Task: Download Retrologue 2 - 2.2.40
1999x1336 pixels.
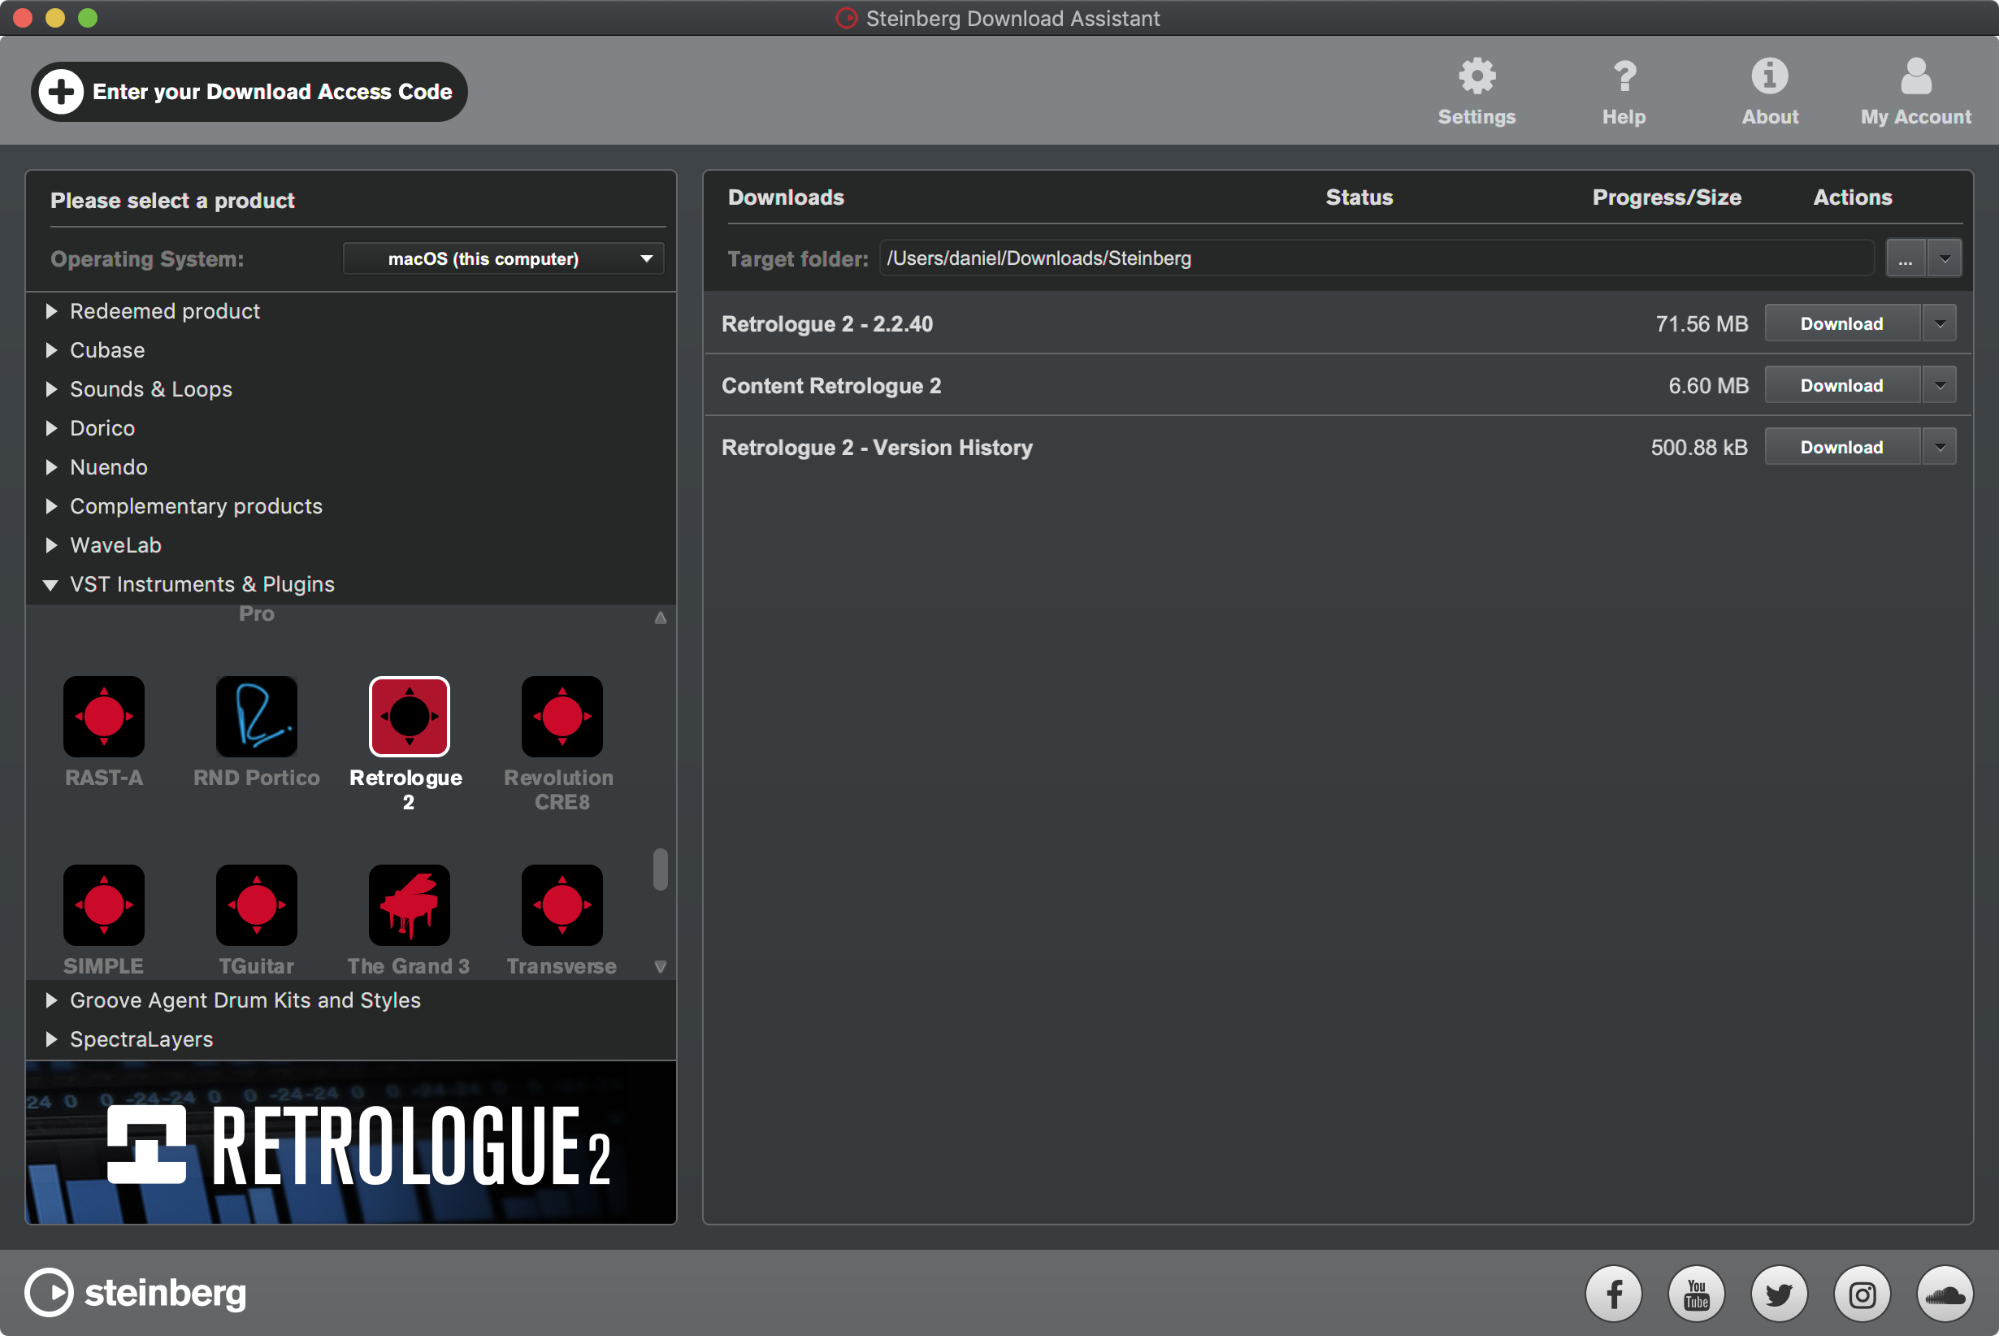Action: coord(1842,324)
